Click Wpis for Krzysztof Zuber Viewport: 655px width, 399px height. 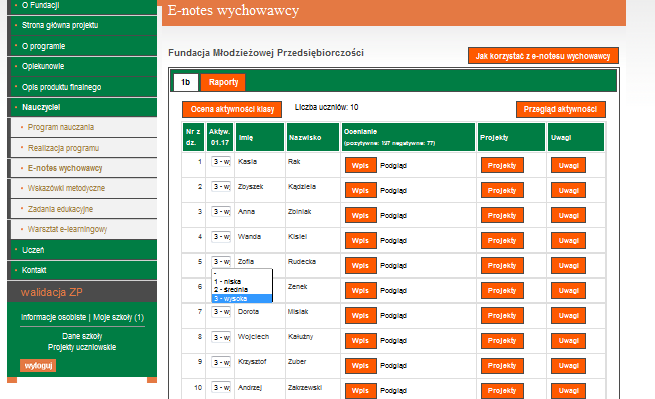tap(361, 366)
